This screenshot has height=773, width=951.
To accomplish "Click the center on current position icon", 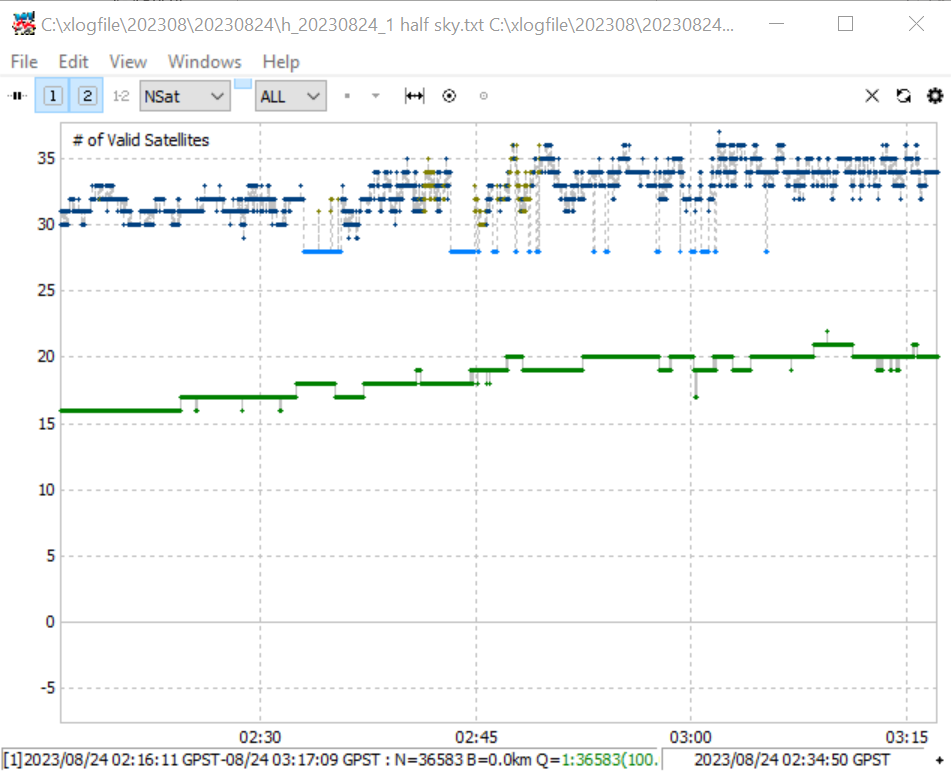I will click(x=449, y=96).
